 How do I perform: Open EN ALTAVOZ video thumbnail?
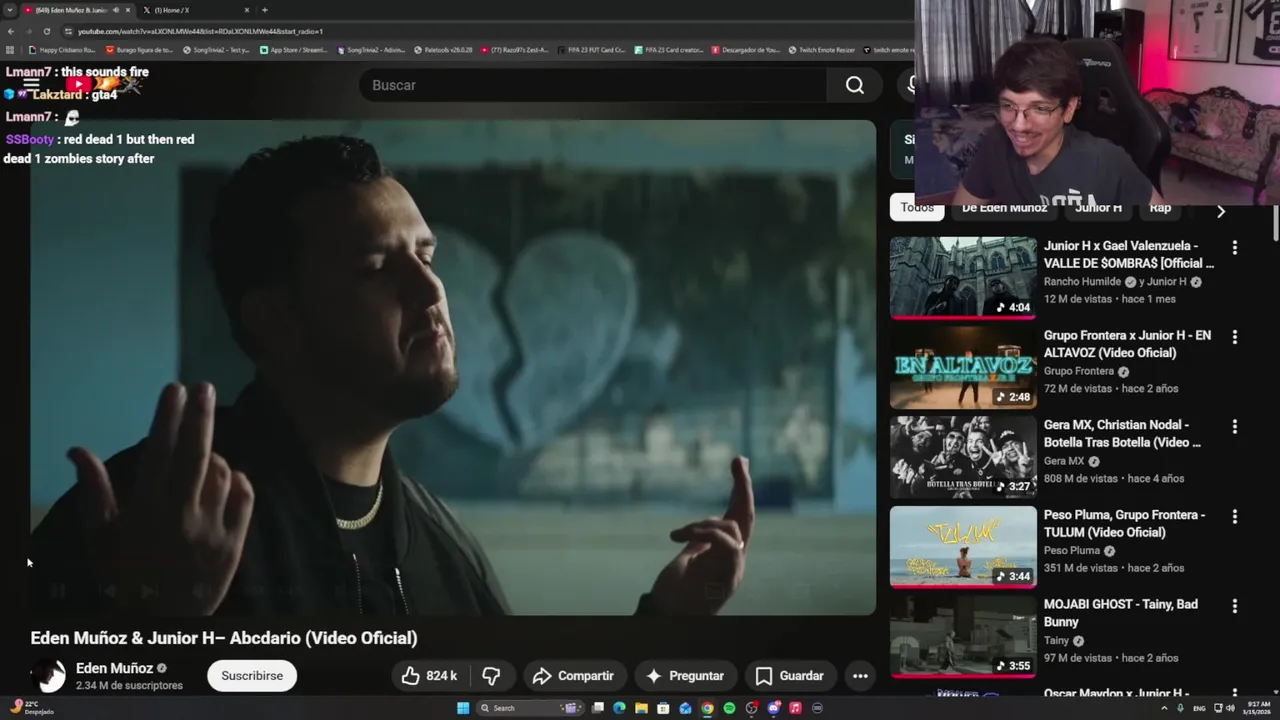[963, 367]
